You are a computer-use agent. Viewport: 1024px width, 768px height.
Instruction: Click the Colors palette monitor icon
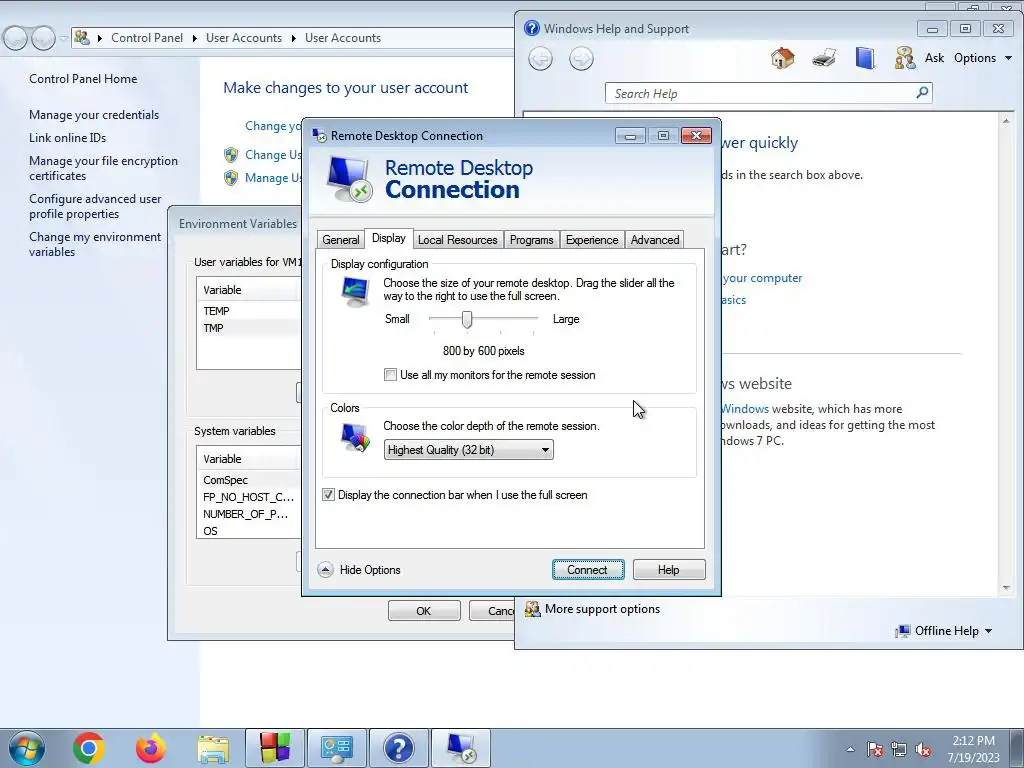coord(355,438)
